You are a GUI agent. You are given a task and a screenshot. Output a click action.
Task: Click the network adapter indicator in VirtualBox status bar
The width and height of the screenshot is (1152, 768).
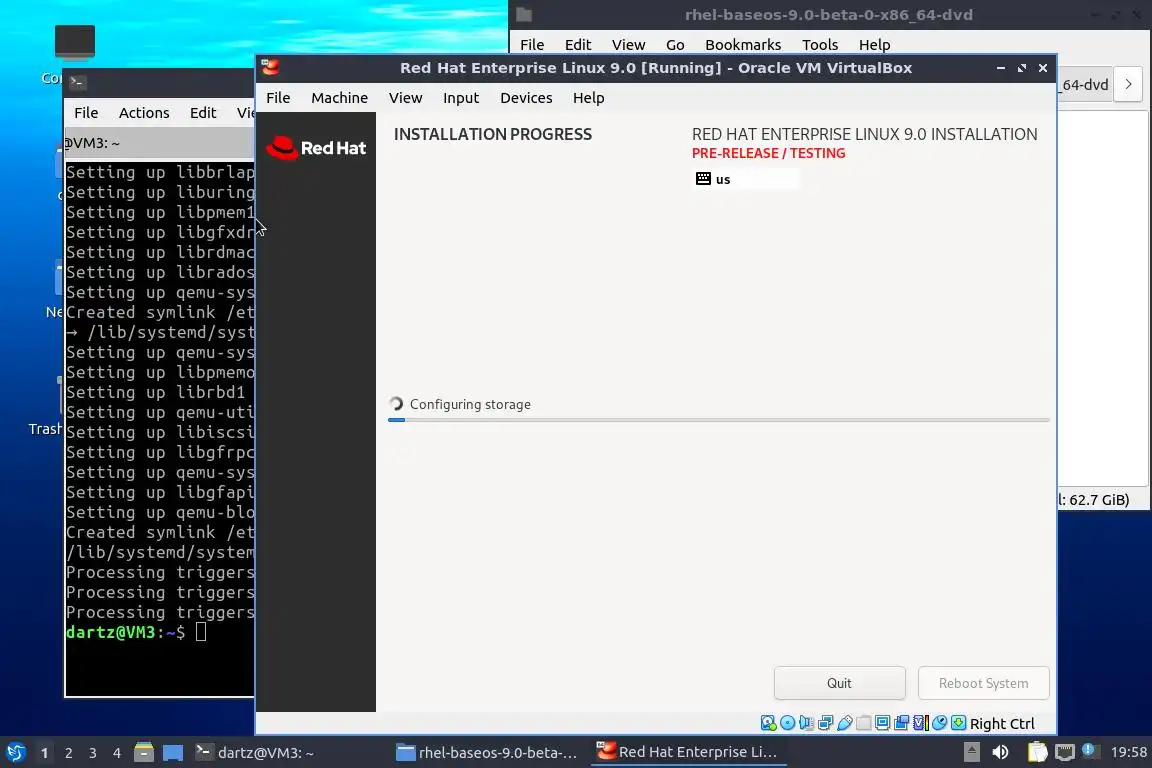(x=825, y=723)
